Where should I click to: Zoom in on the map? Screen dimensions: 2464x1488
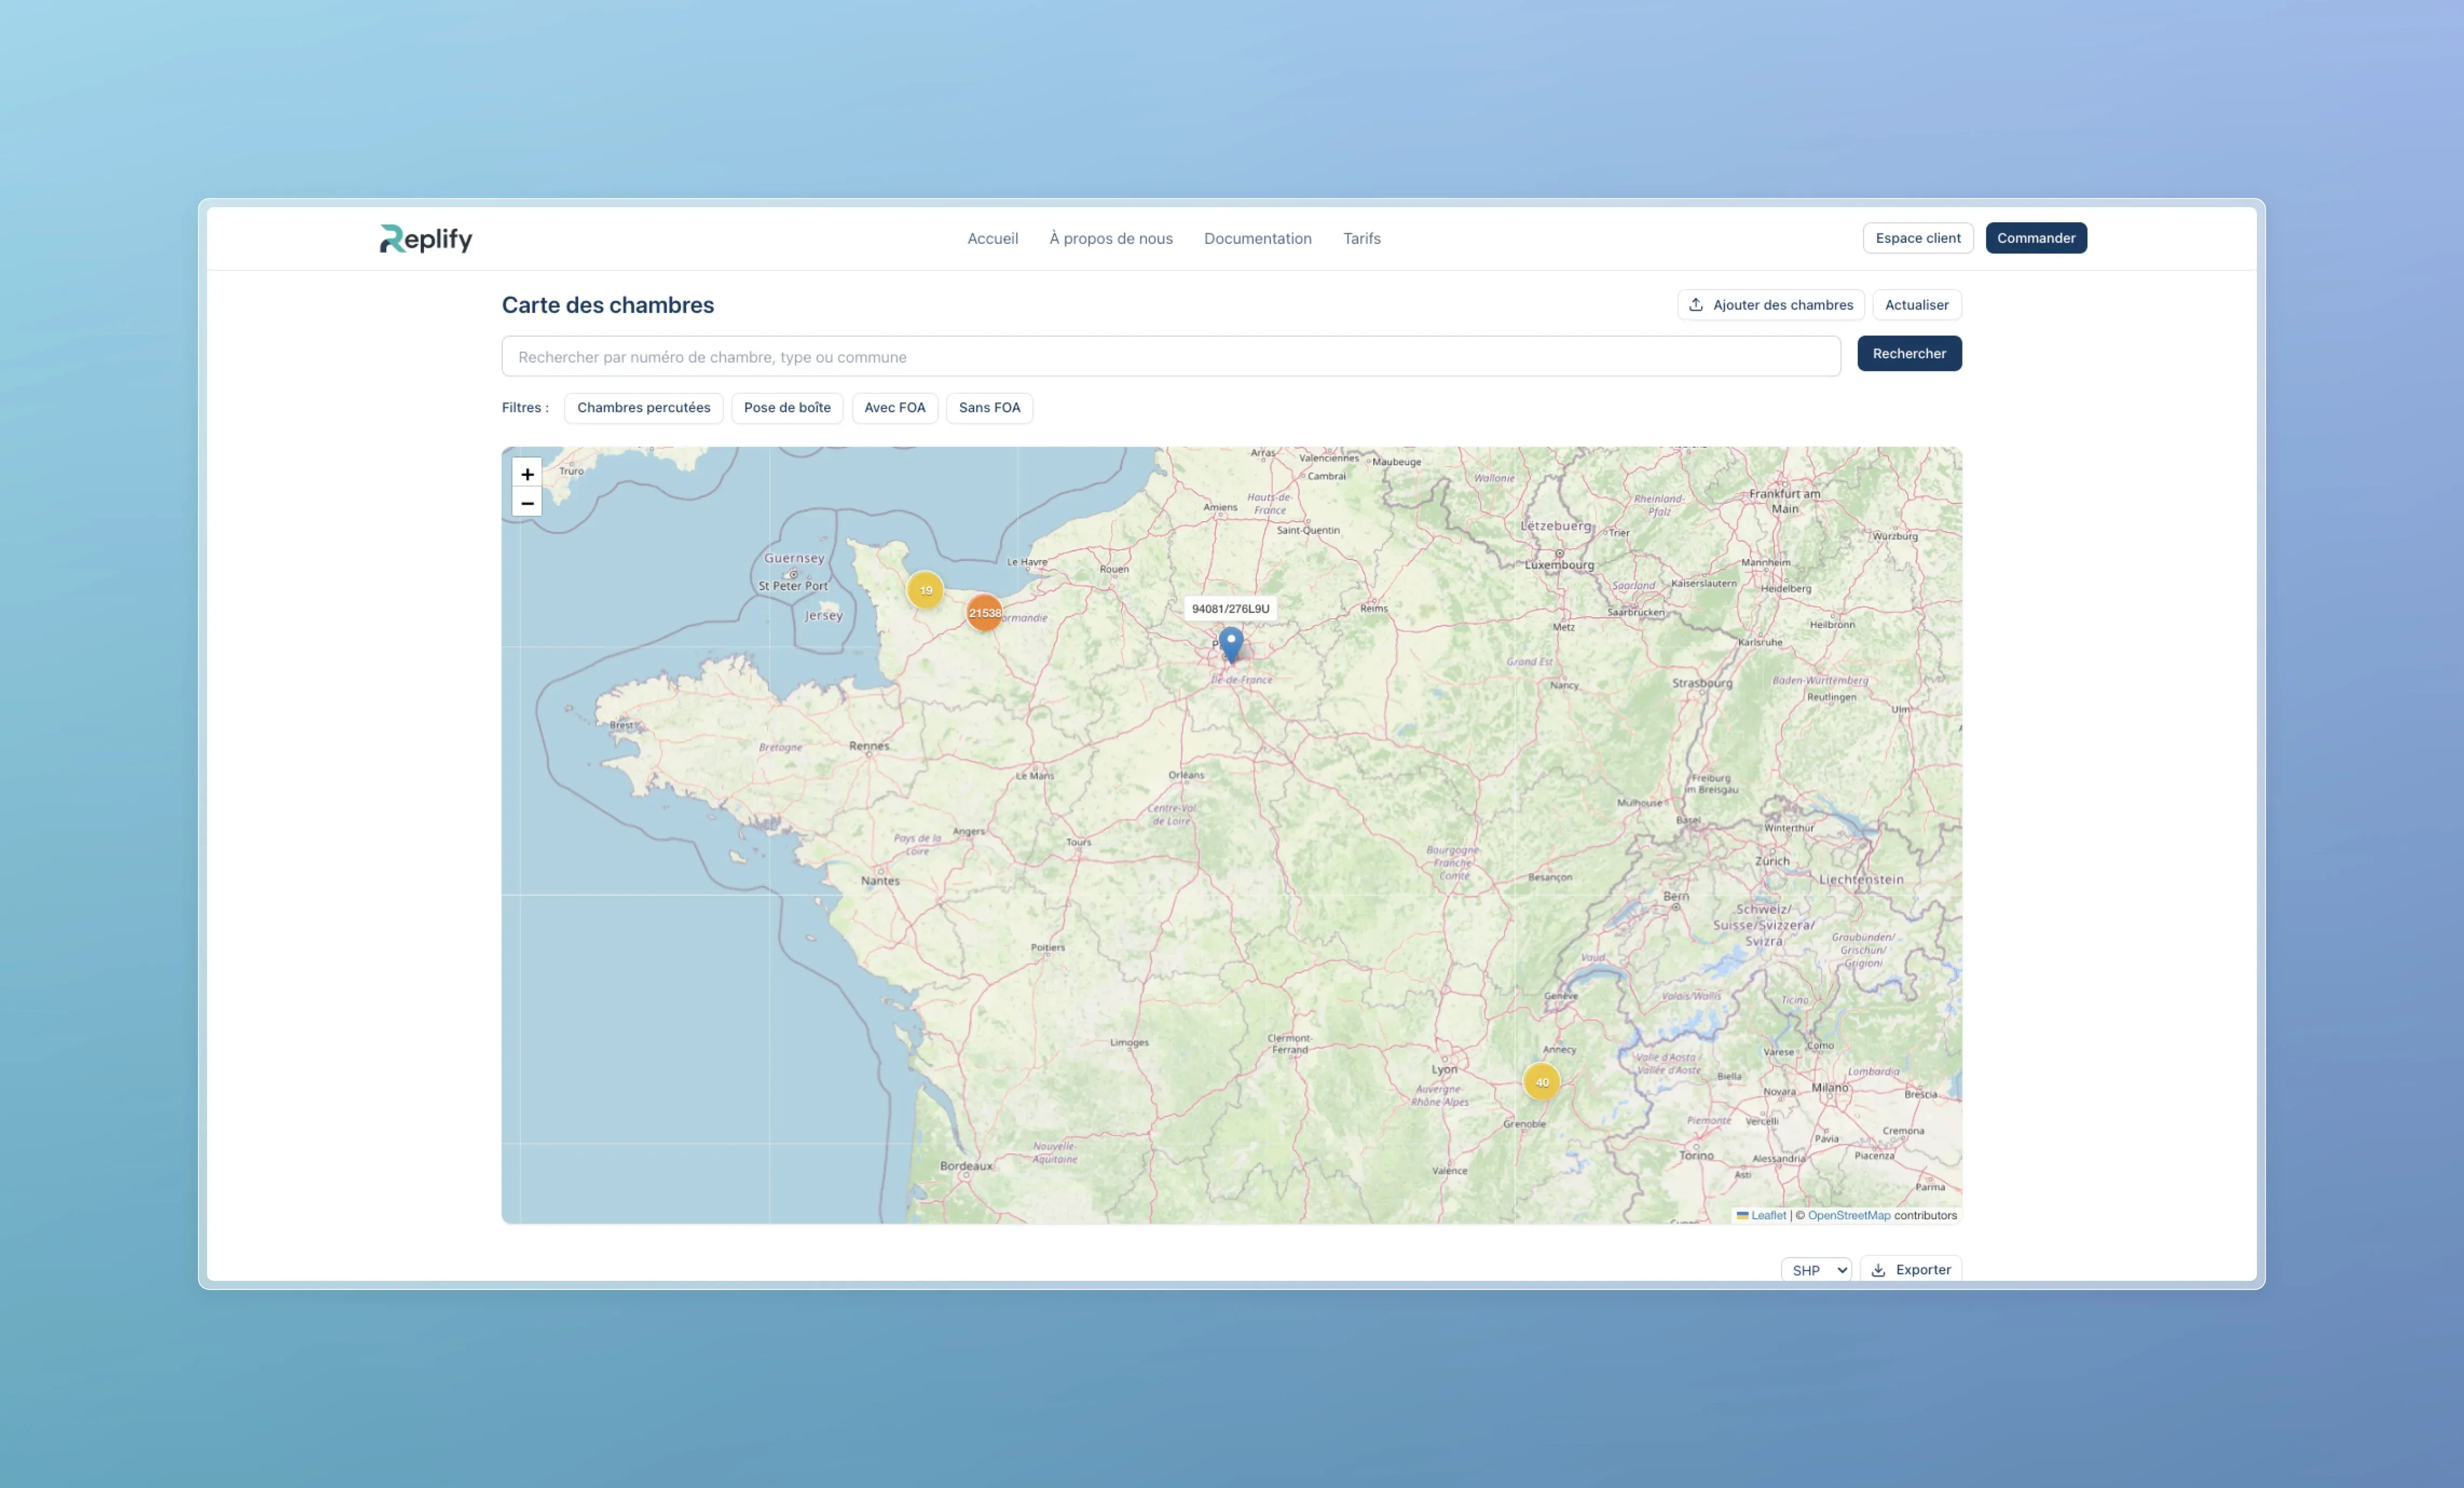coord(527,474)
